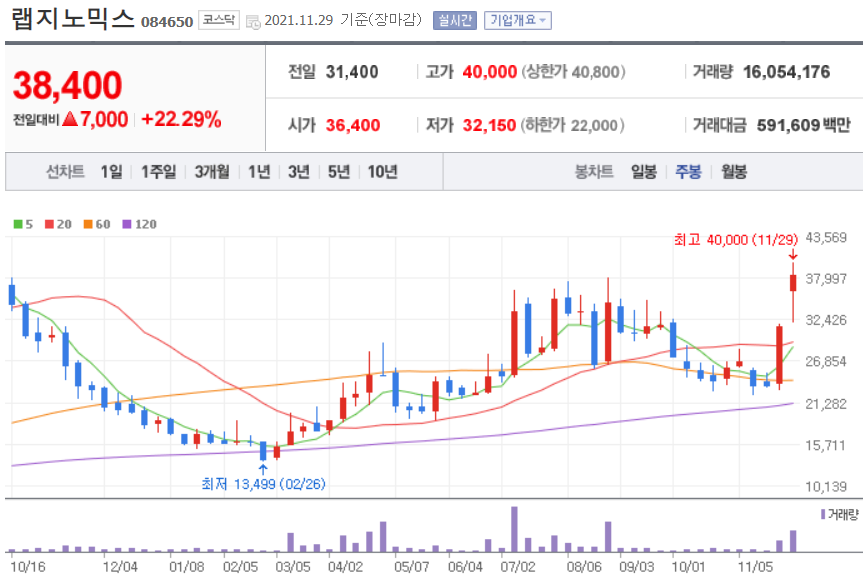Click the stock name 랩지노믹스
The width and height of the screenshot is (863, 577).
(x=73, y=18)
